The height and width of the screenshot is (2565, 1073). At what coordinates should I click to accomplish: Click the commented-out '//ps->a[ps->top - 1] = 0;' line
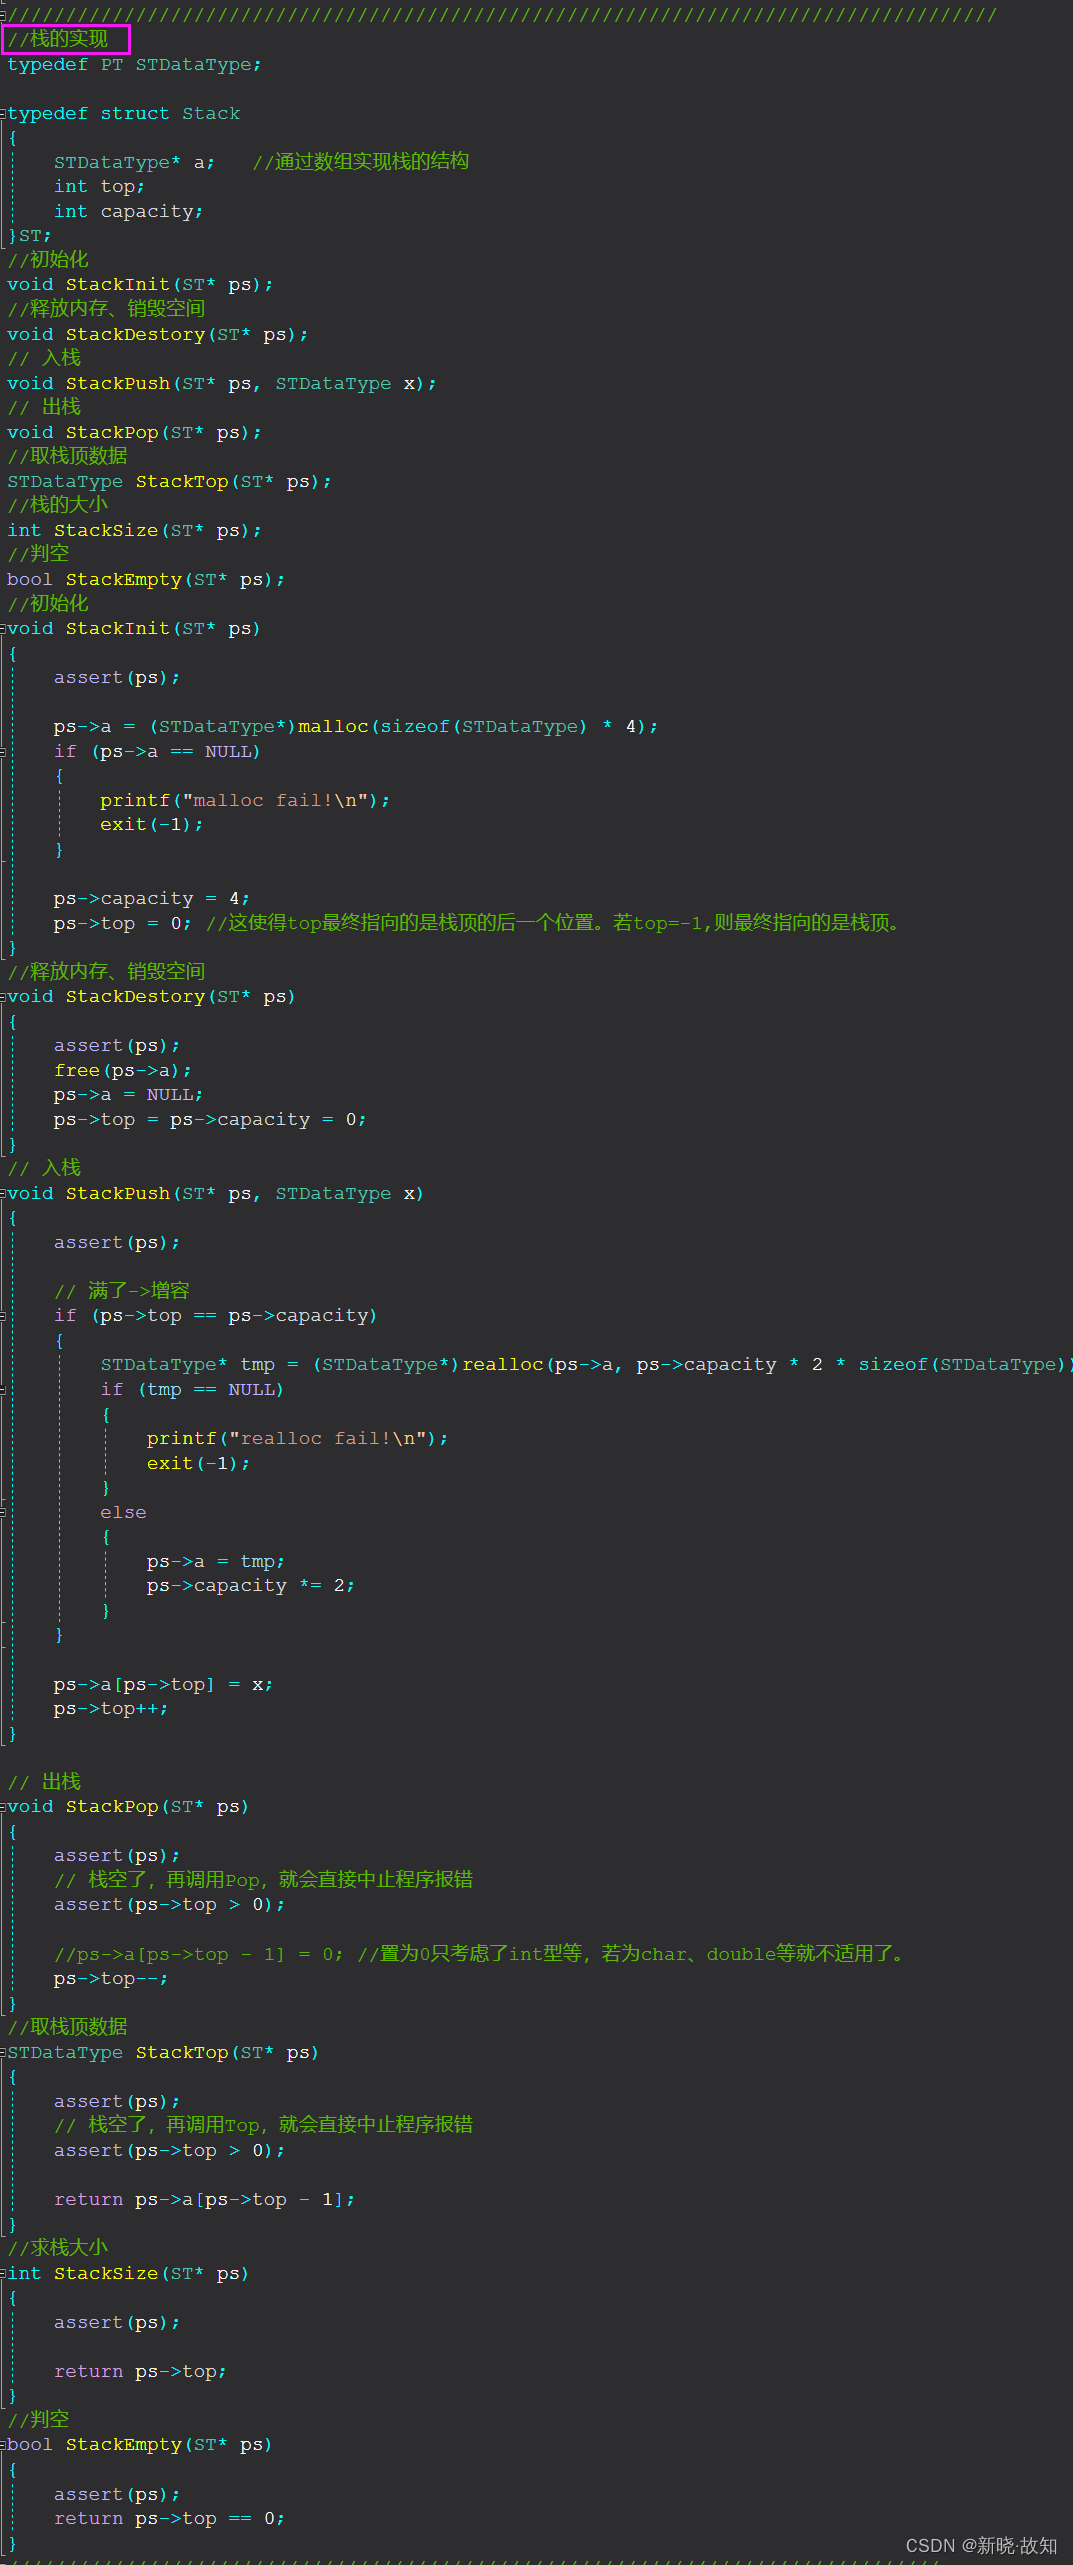pyautogui.click(x=198, y=1955)
